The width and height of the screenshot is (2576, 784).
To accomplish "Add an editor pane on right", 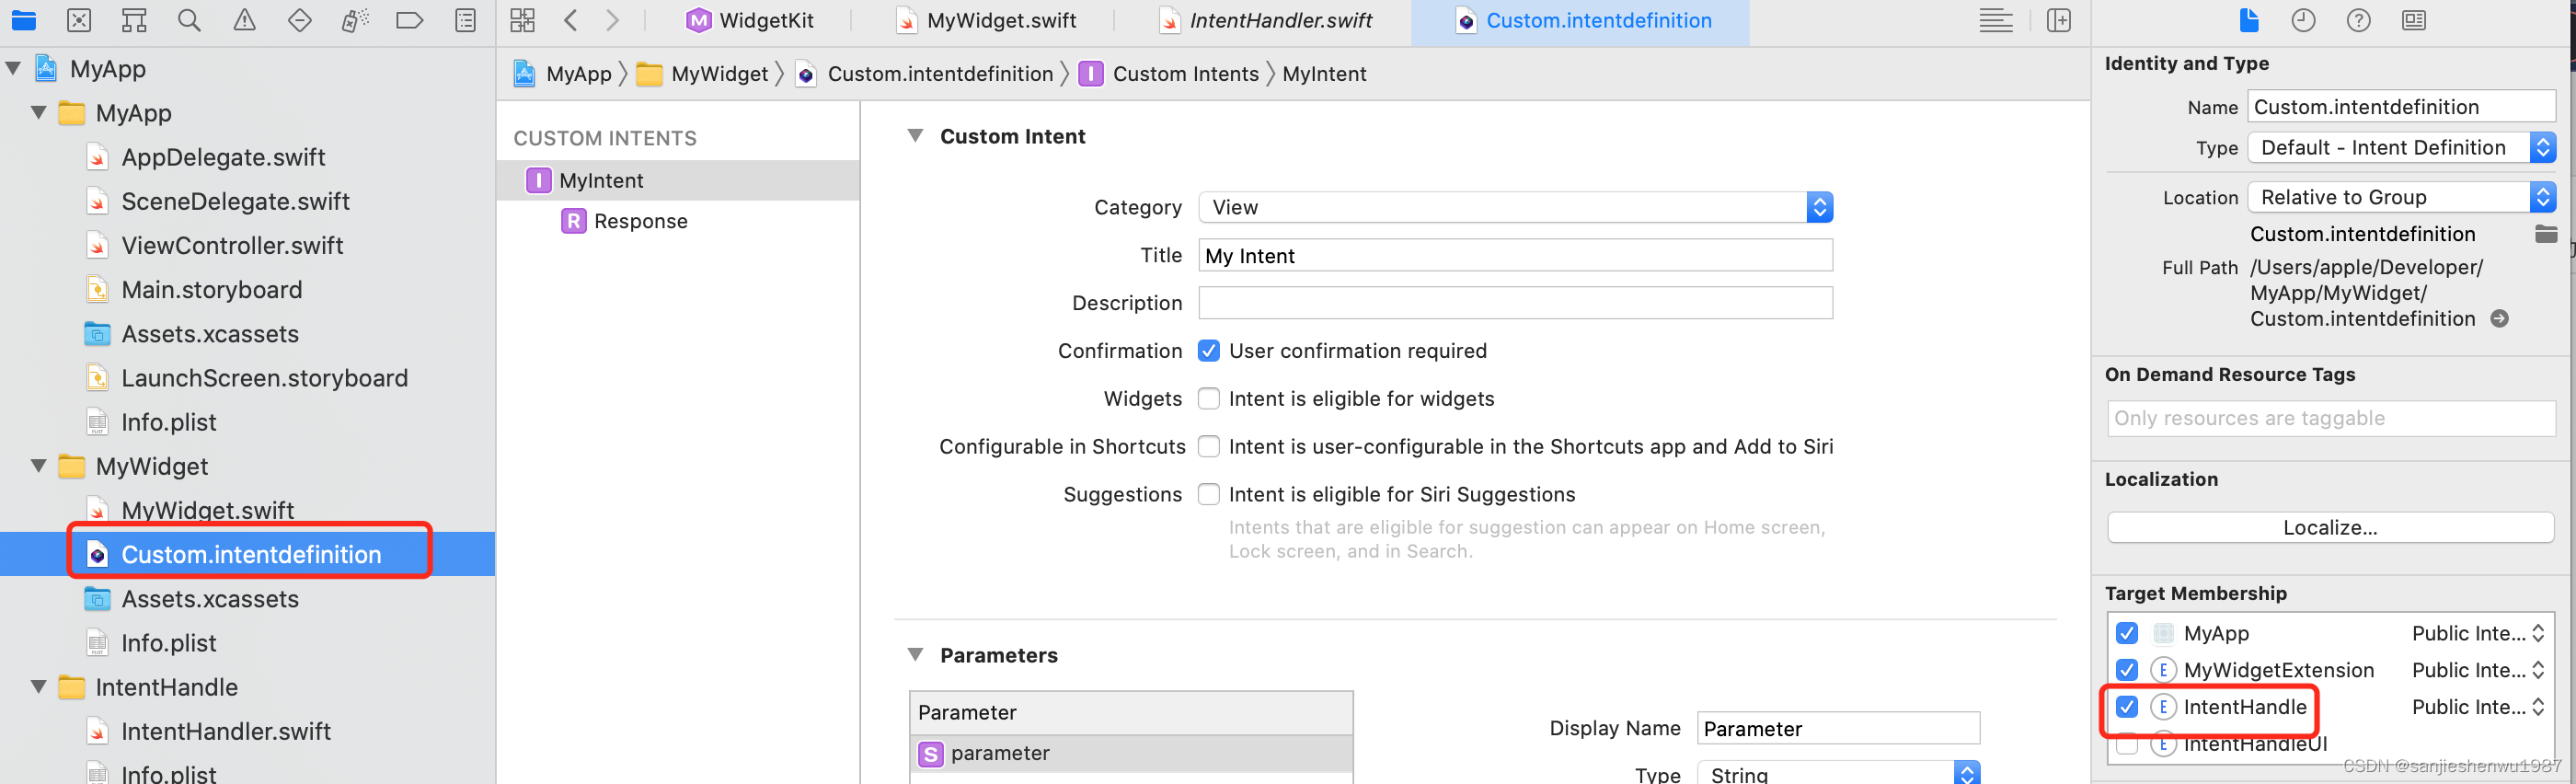I will pos(2058,20).
